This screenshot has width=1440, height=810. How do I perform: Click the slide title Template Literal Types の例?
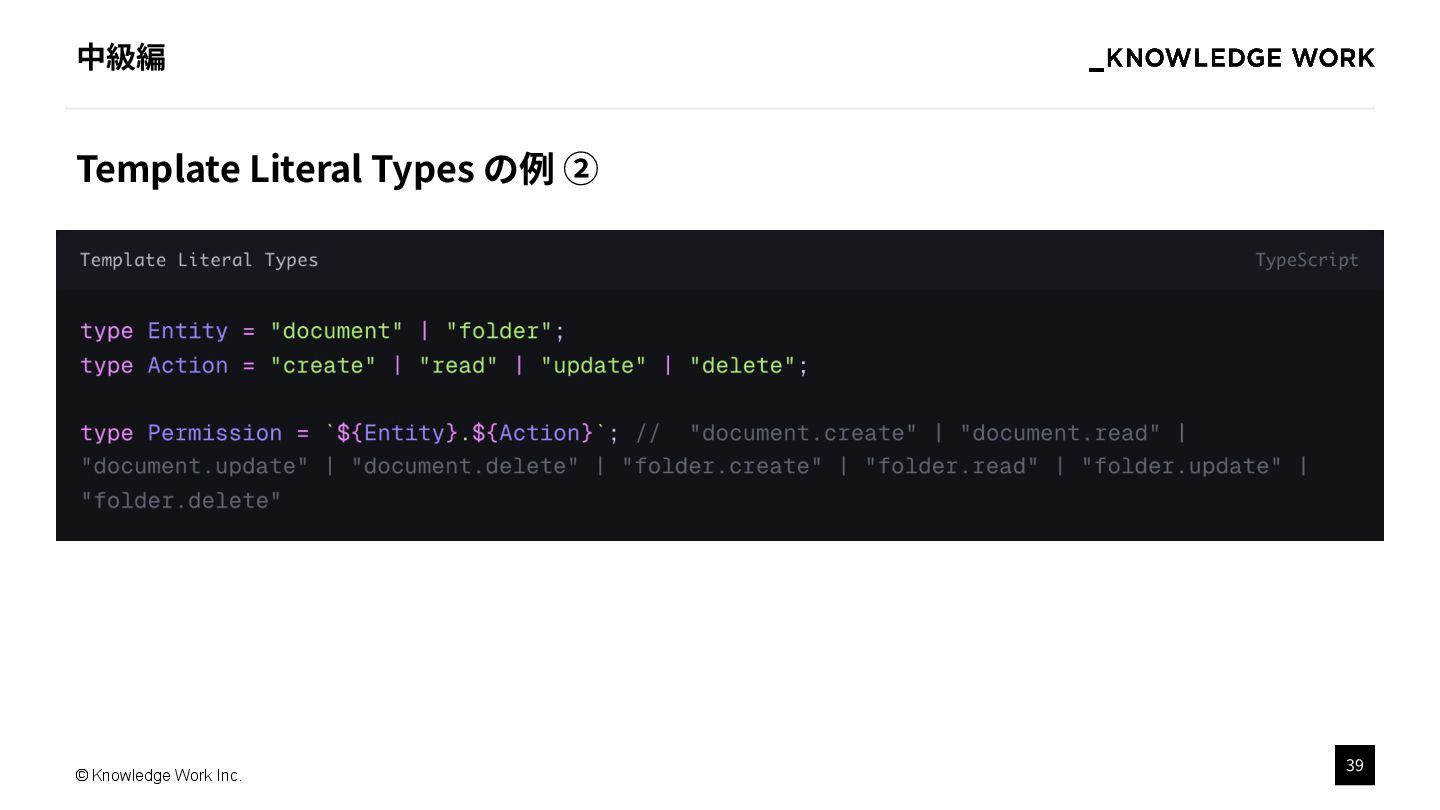[x=315, y=169]
